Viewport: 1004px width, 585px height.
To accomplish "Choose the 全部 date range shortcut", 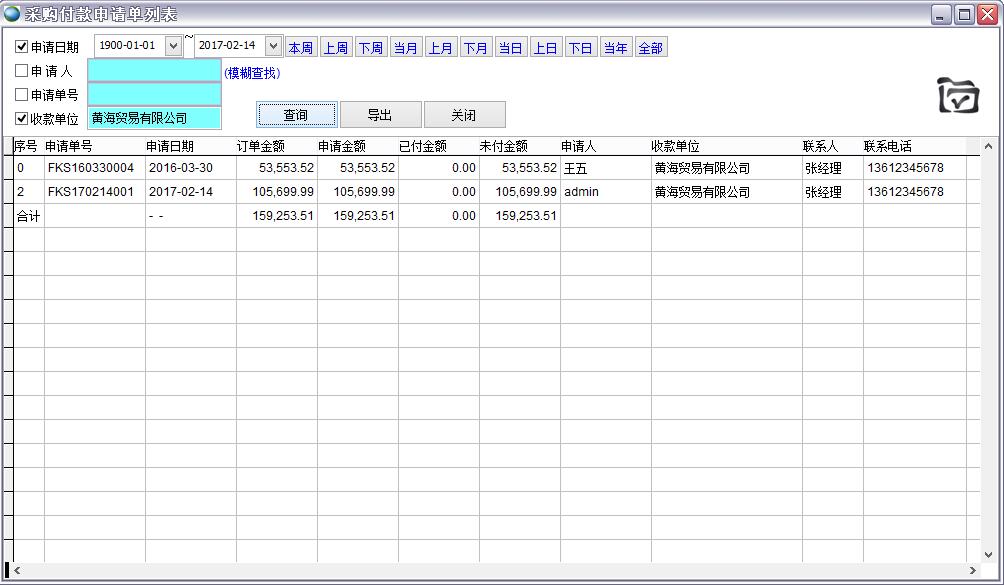I will coord(650,48).
